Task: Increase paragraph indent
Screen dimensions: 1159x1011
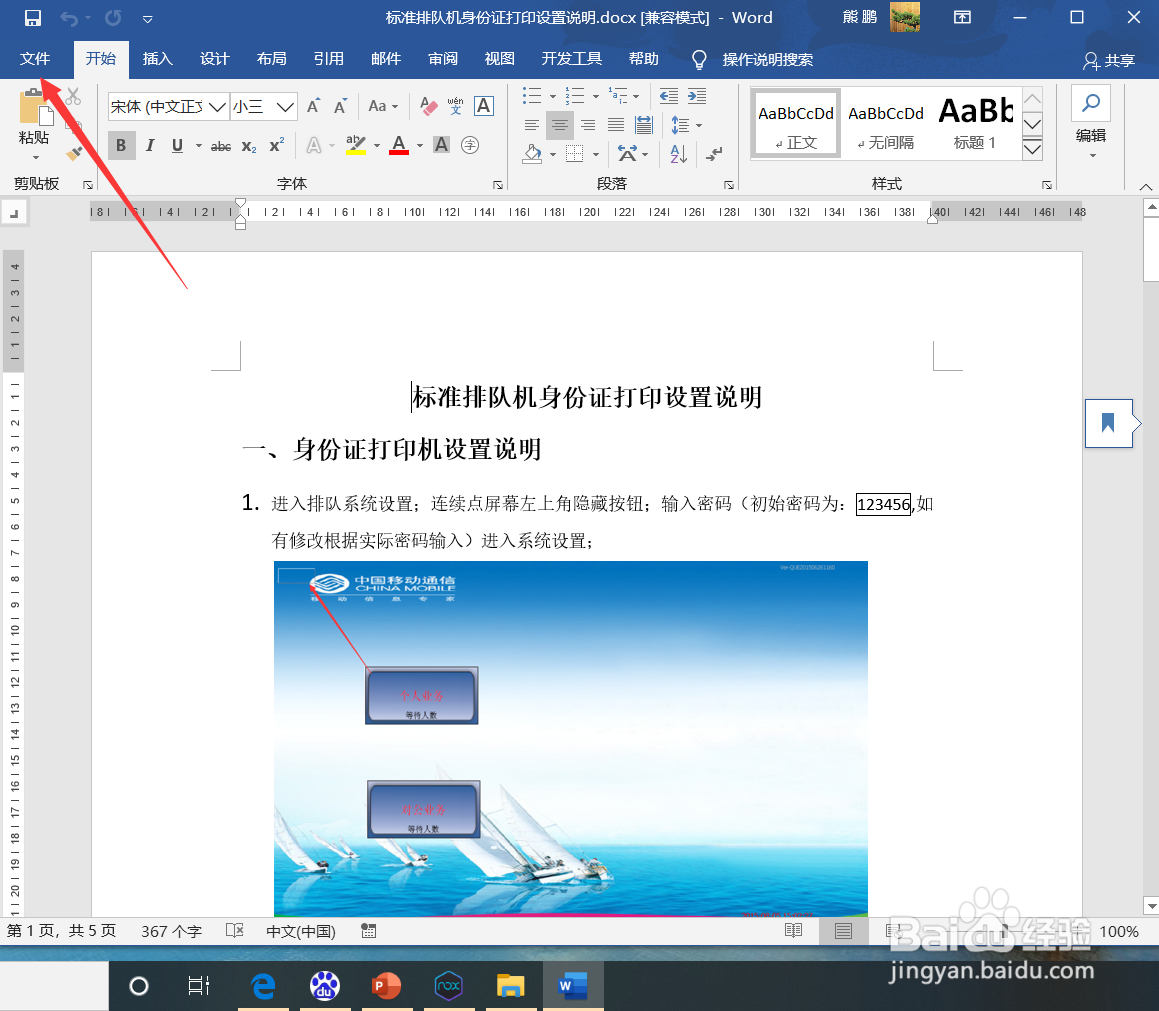Action: [697, 95]
